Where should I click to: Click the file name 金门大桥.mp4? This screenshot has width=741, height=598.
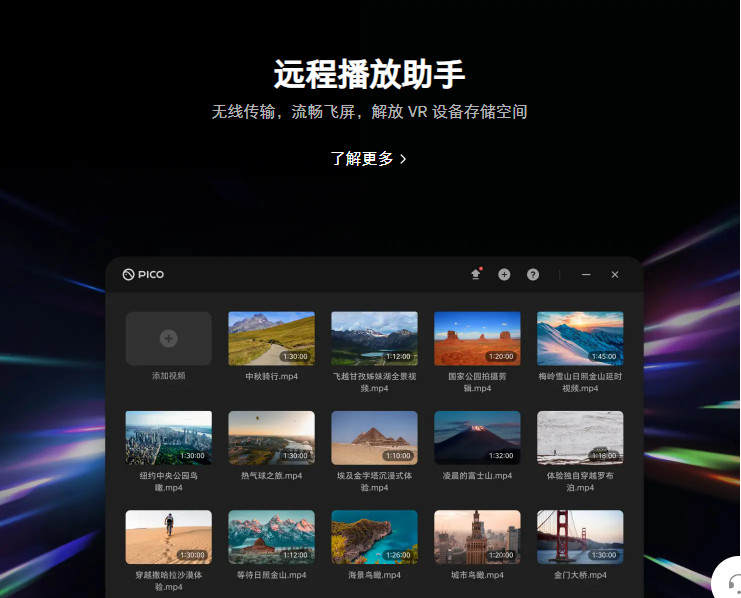coord(580,575)
